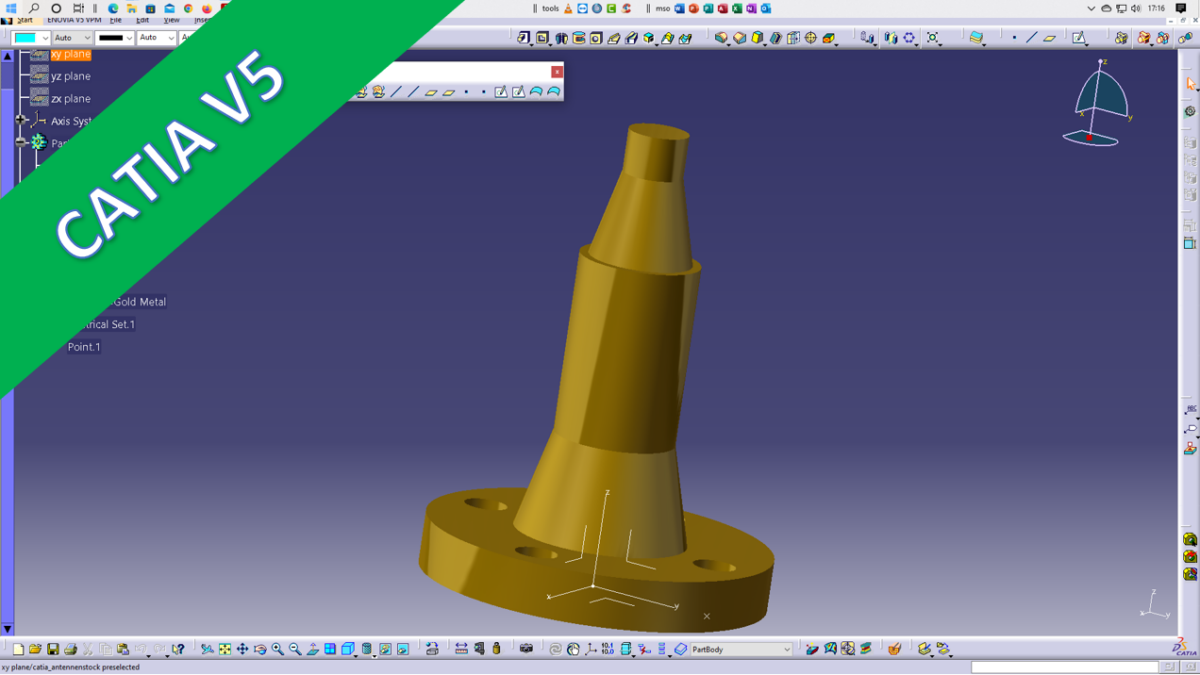Close the floating toolbar with red X
The width and height of the screenshot is (1200, 675).
[557, 71]
